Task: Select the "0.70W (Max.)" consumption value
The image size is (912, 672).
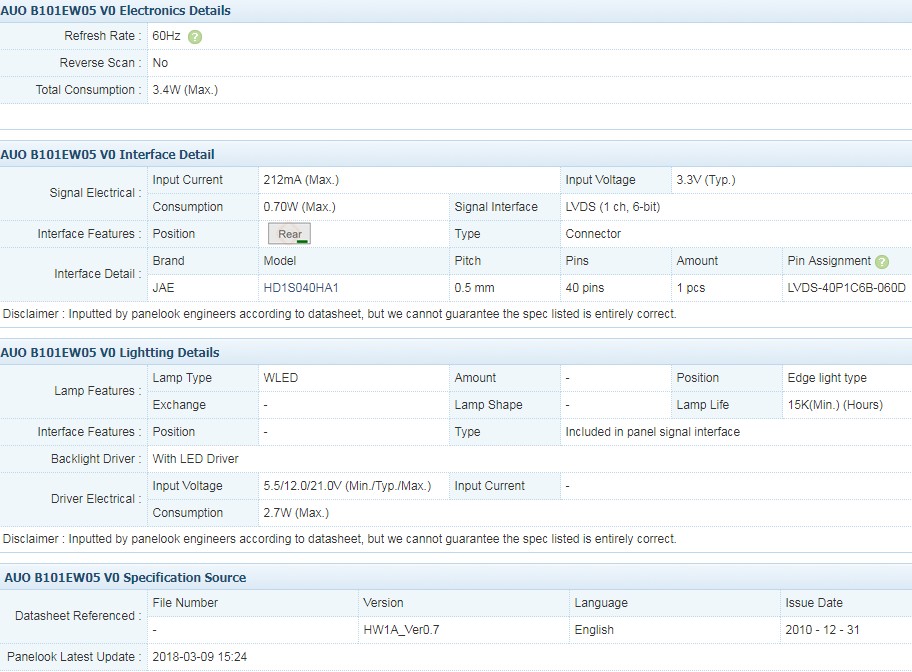Action: pyautogui.click(x=300, y=207)
